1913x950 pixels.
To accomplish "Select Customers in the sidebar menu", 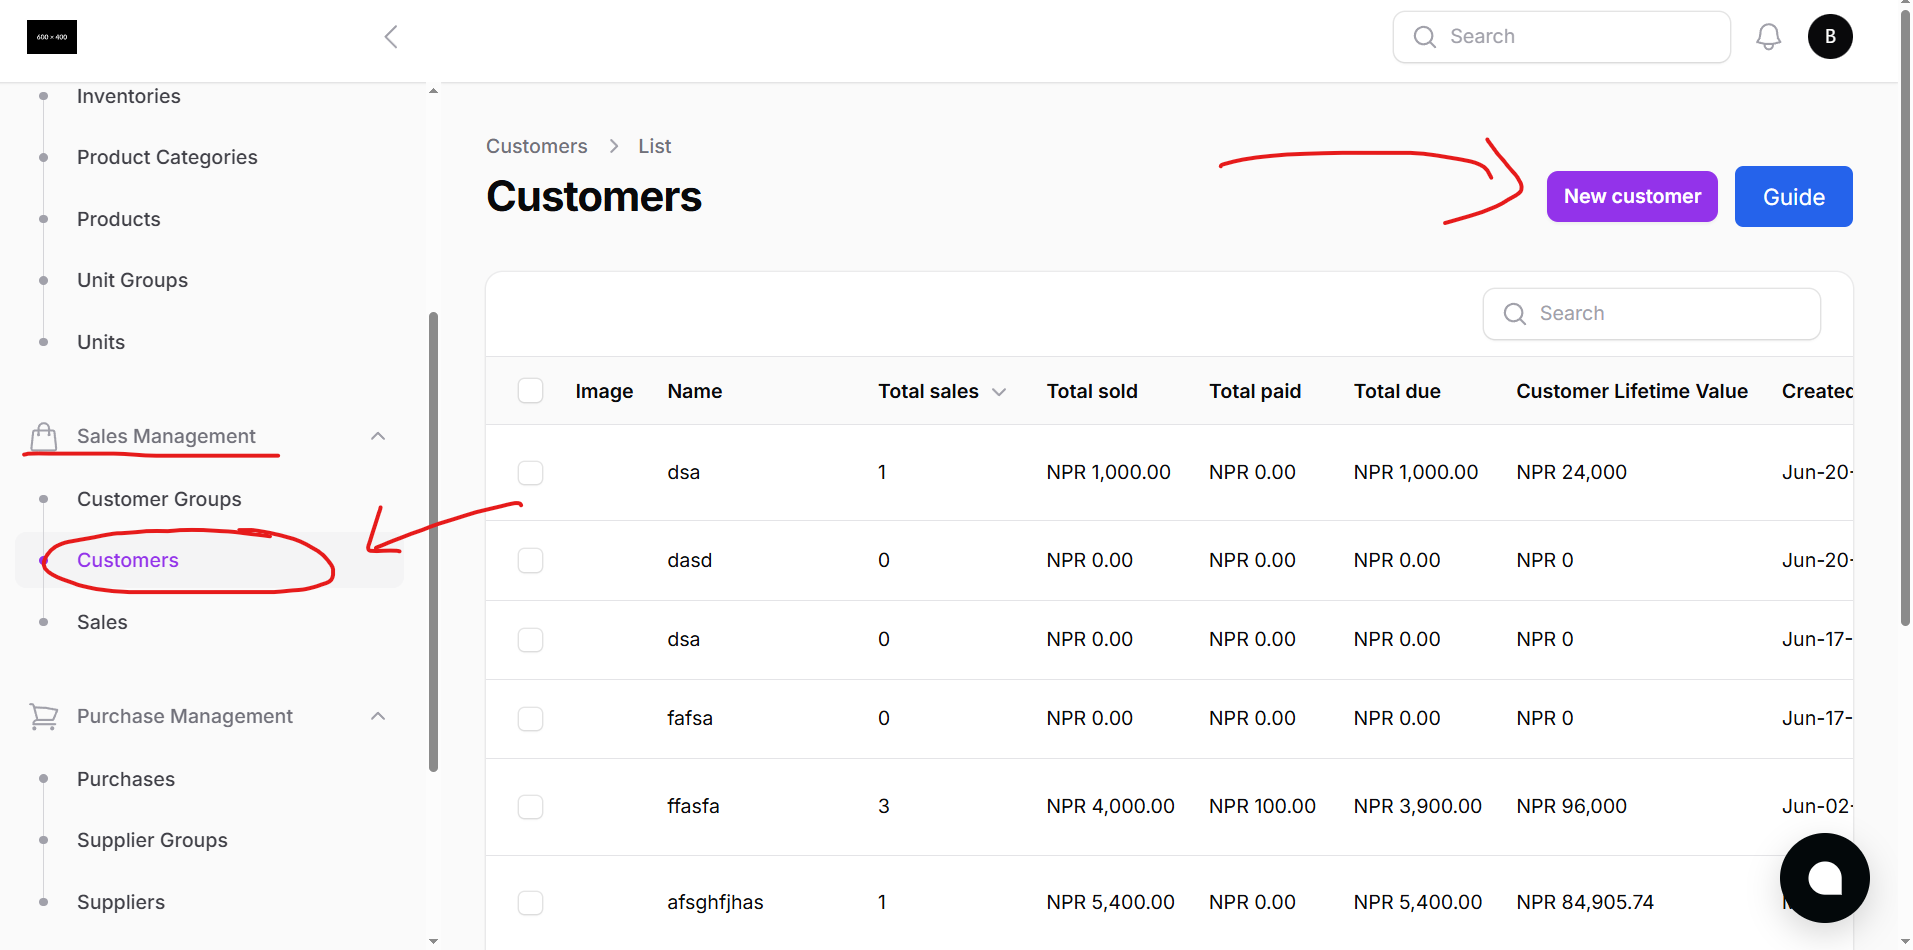I will coord(127,560).
